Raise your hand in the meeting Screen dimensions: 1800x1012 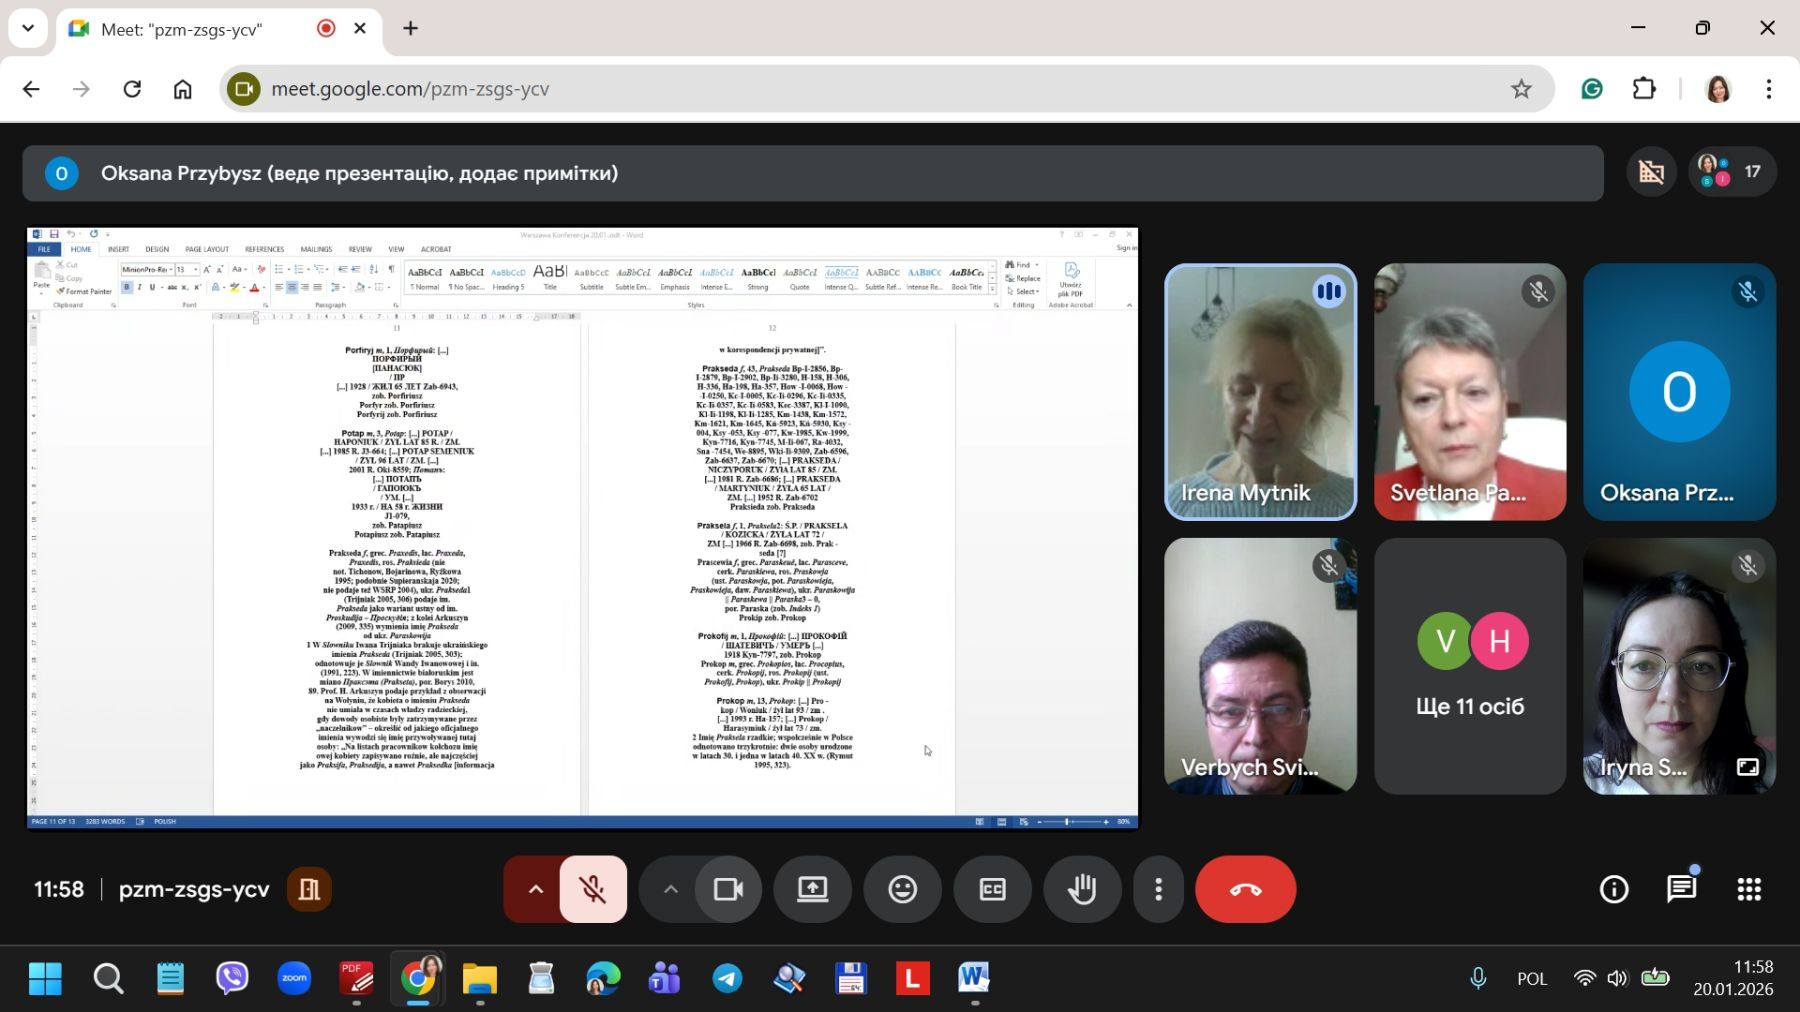[x=1082, y=889]
